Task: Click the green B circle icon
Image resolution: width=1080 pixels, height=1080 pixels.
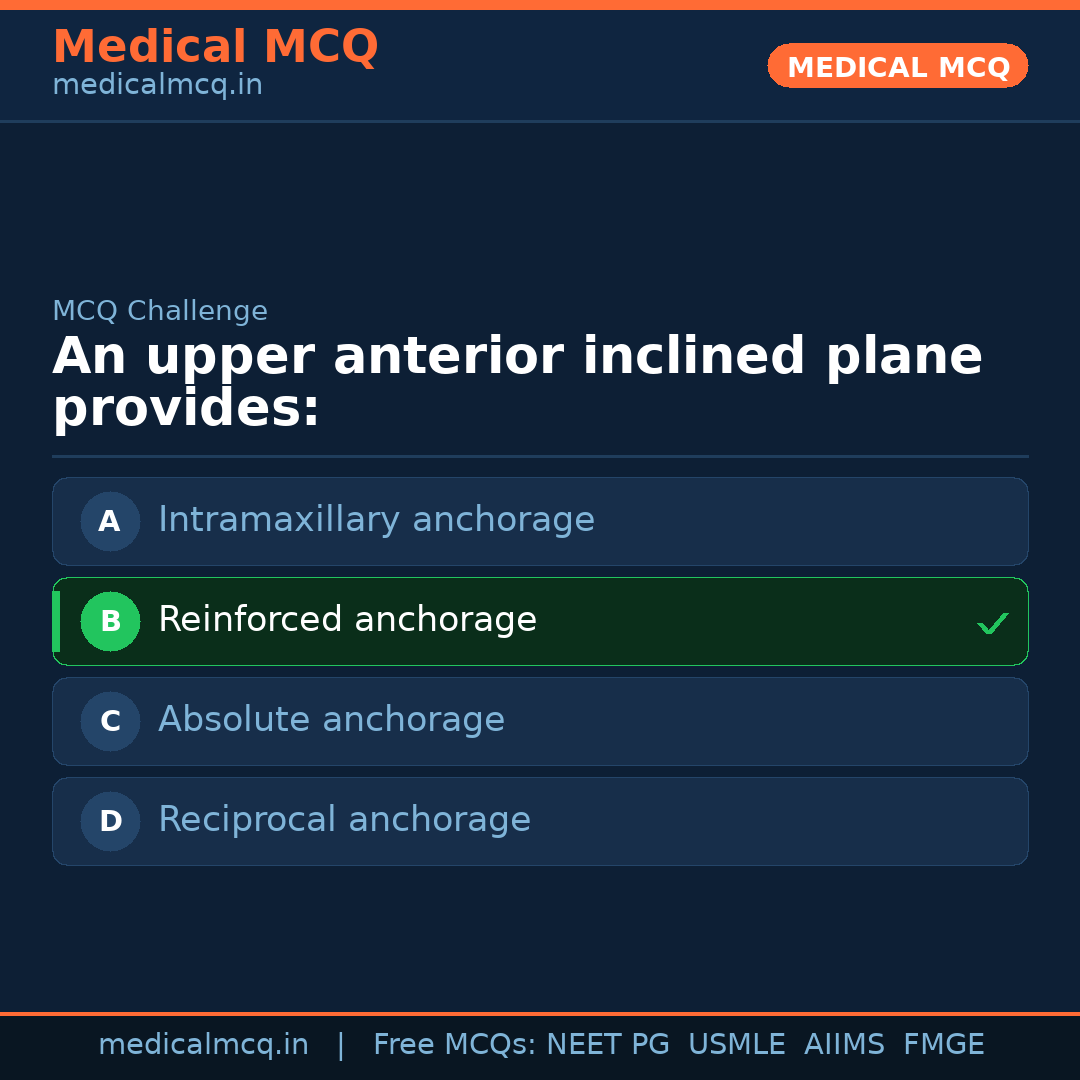Action: [x=110, y=621]
